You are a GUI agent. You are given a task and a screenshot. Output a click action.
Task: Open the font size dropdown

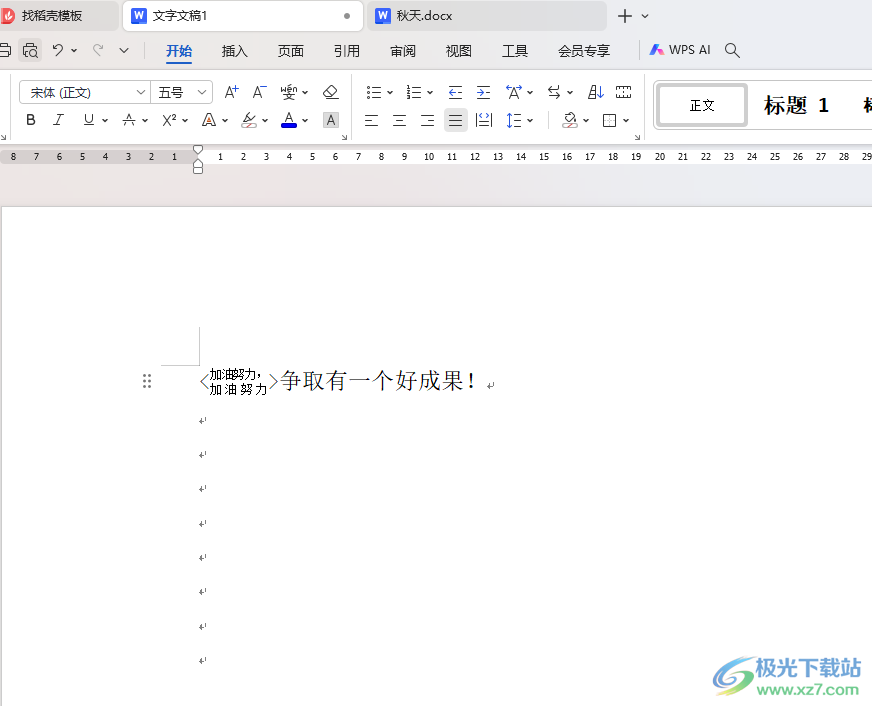(202, 92)
